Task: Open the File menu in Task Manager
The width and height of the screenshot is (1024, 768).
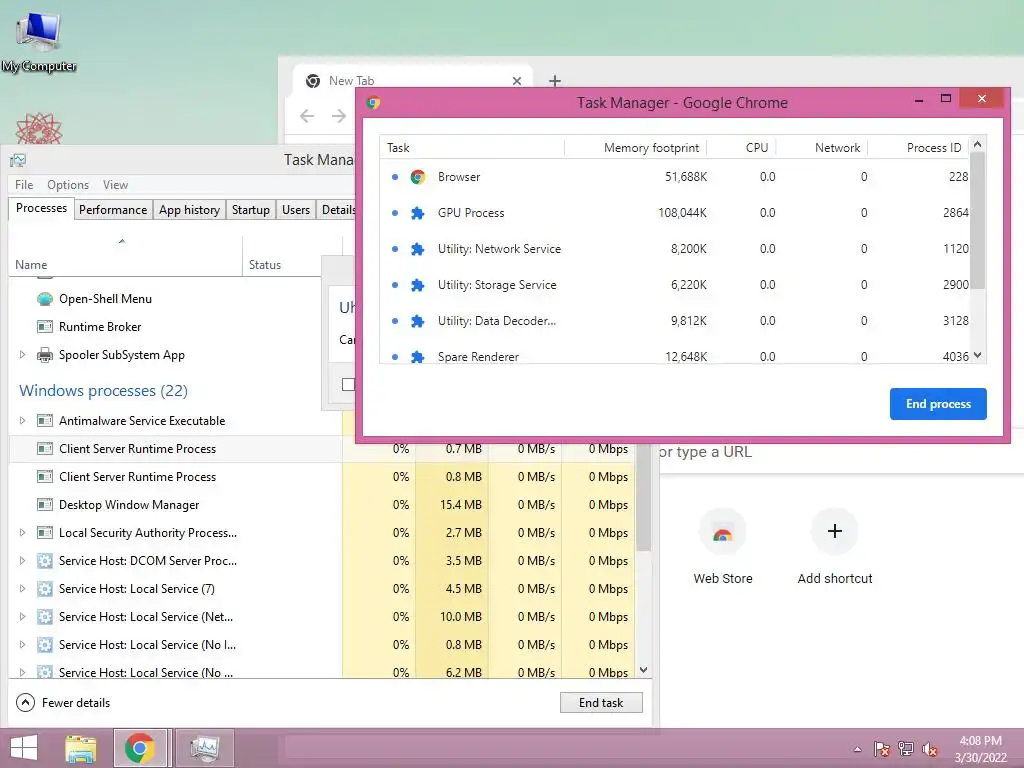Action: click(x=24, y=185)
